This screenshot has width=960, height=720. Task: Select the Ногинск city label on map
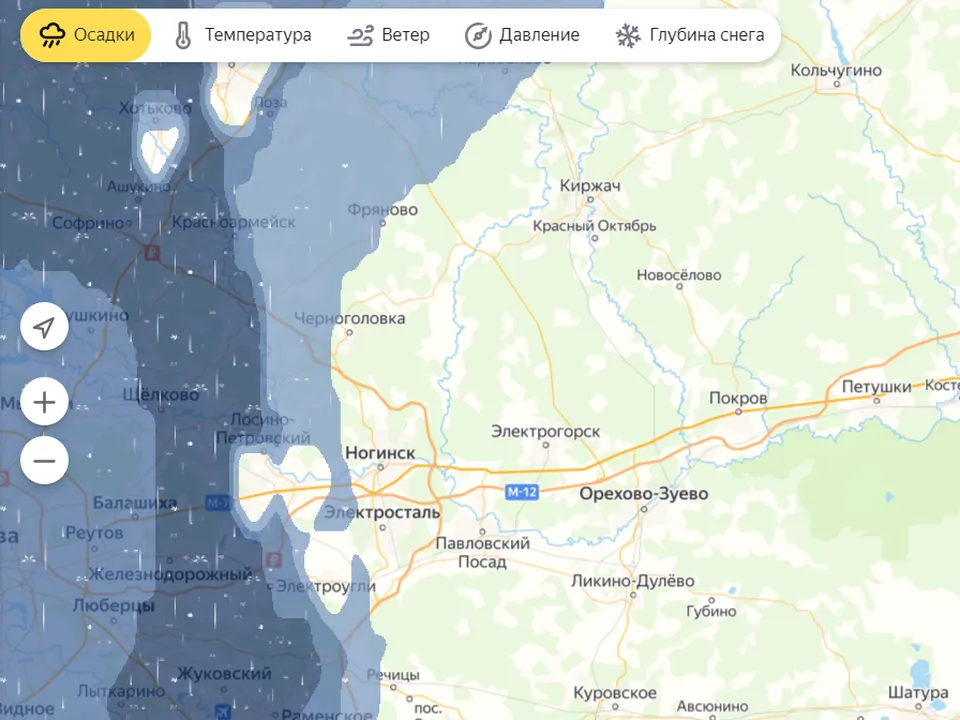pyautogui.click(x=380, y=453)
